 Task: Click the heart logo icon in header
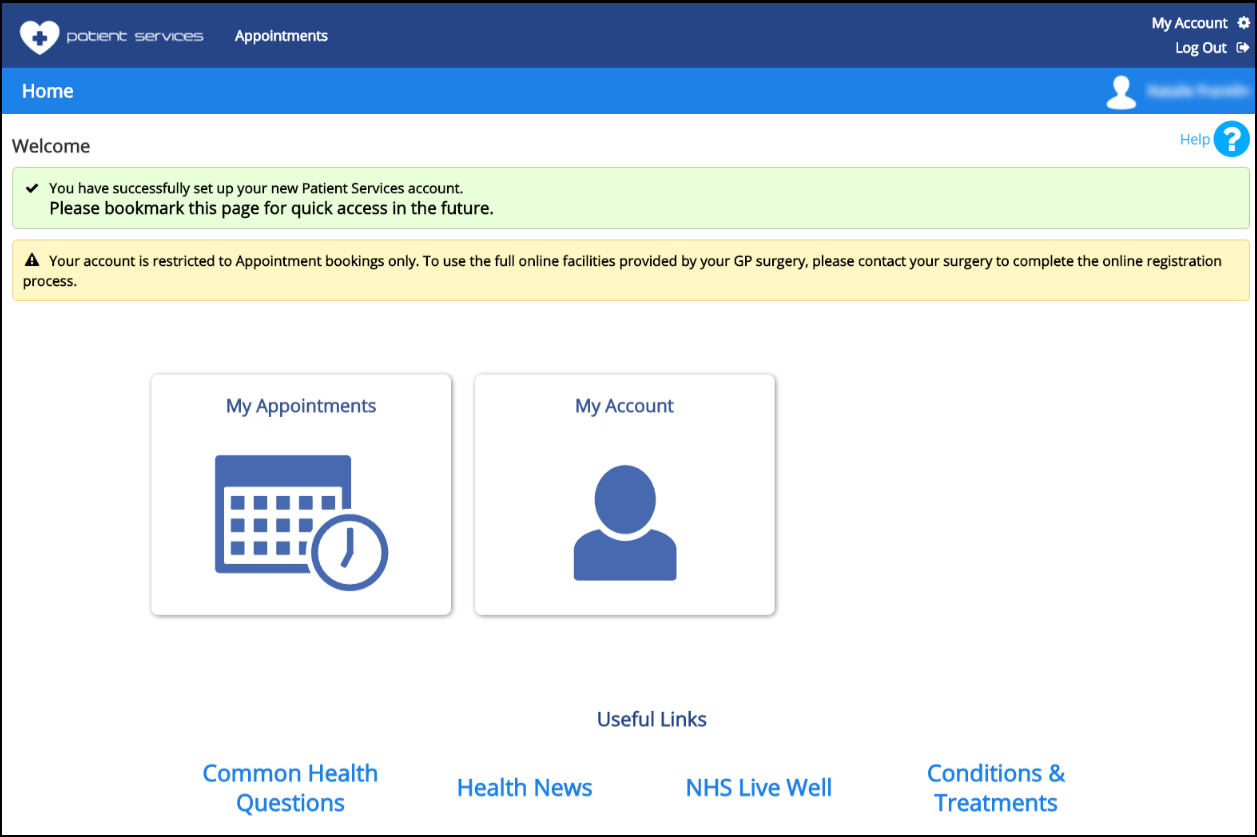pyautogui.click(x=40, y=37)
